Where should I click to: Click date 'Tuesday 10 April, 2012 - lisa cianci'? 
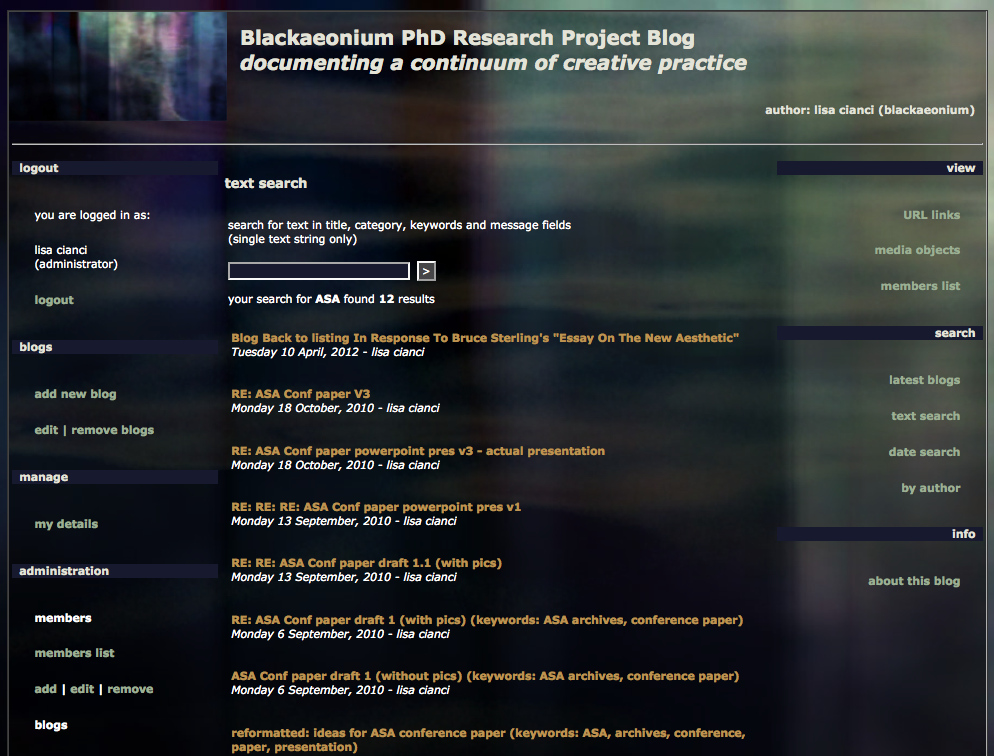tap(327, 352)
